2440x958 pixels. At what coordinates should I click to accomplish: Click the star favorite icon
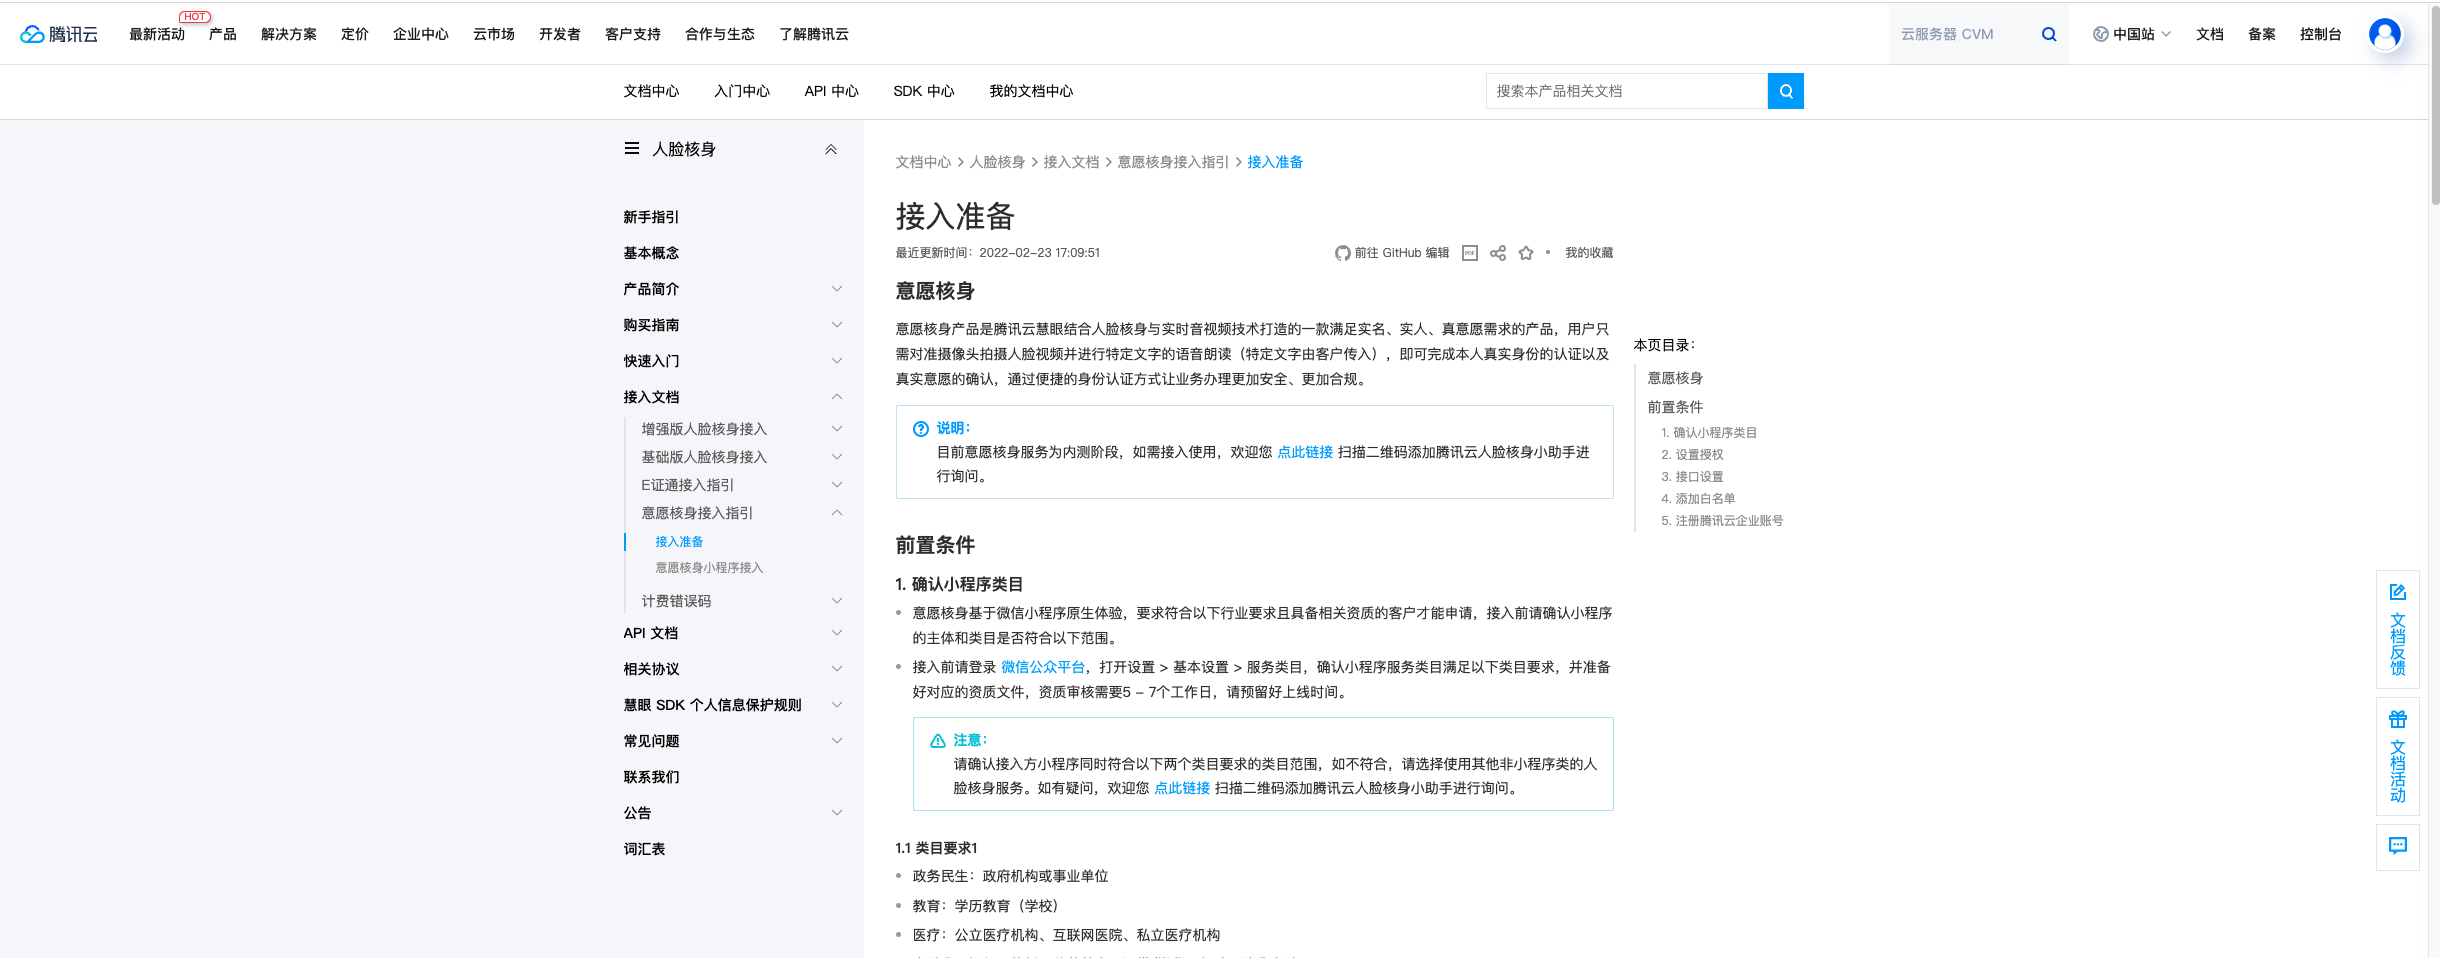(1525, 253)
